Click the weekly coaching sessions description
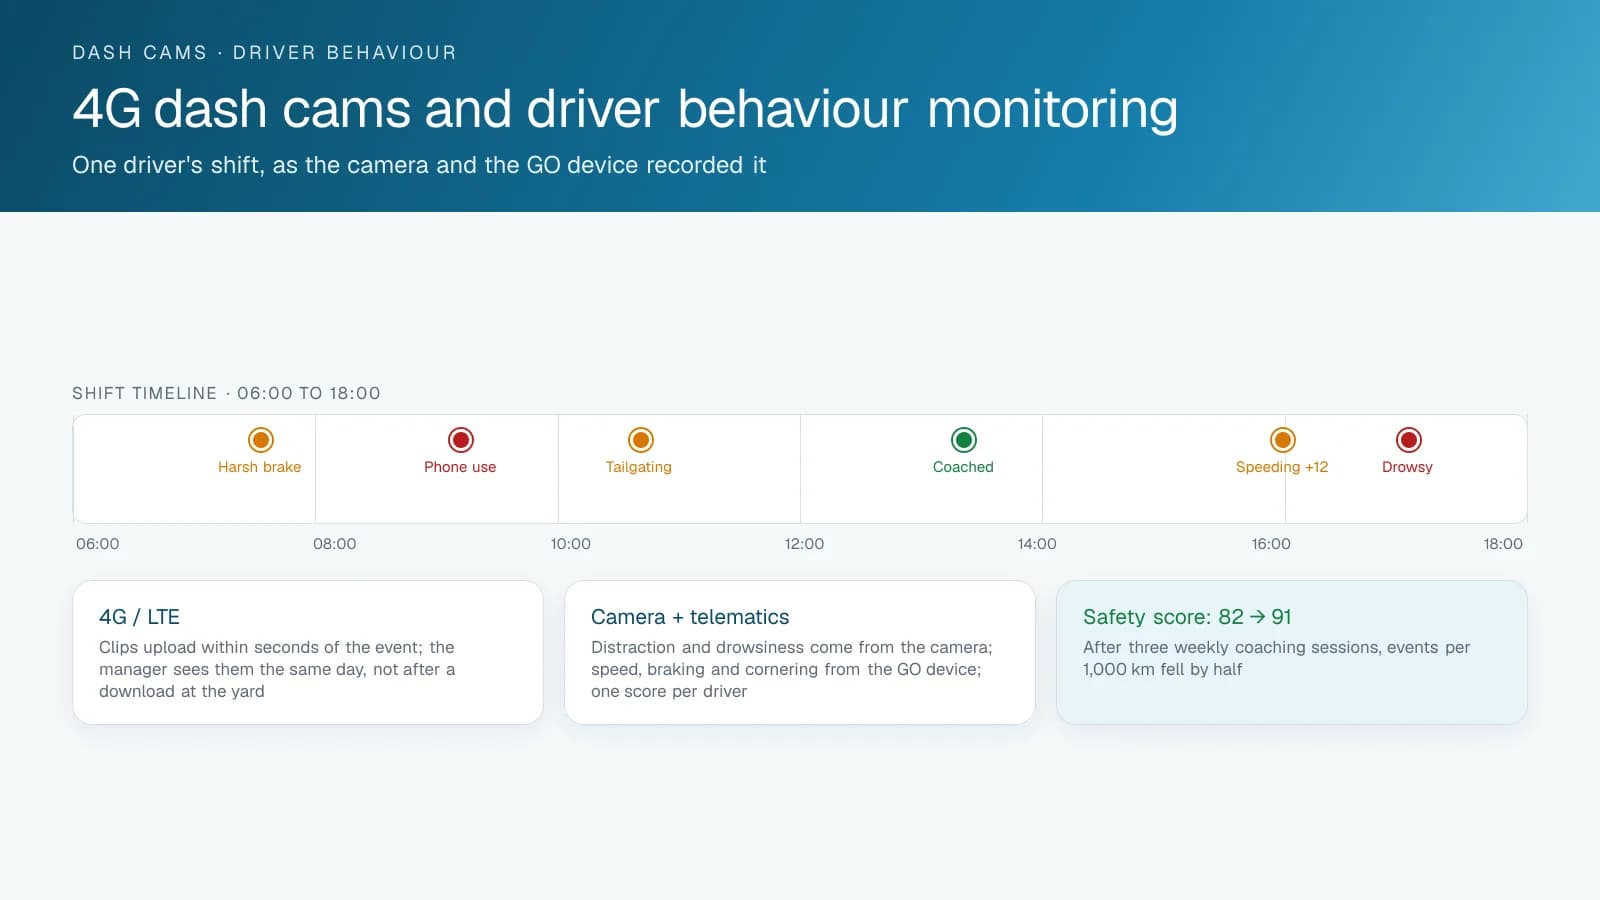The height and width of the screenshot is (900, 1600). click(x=1276, y=658)
